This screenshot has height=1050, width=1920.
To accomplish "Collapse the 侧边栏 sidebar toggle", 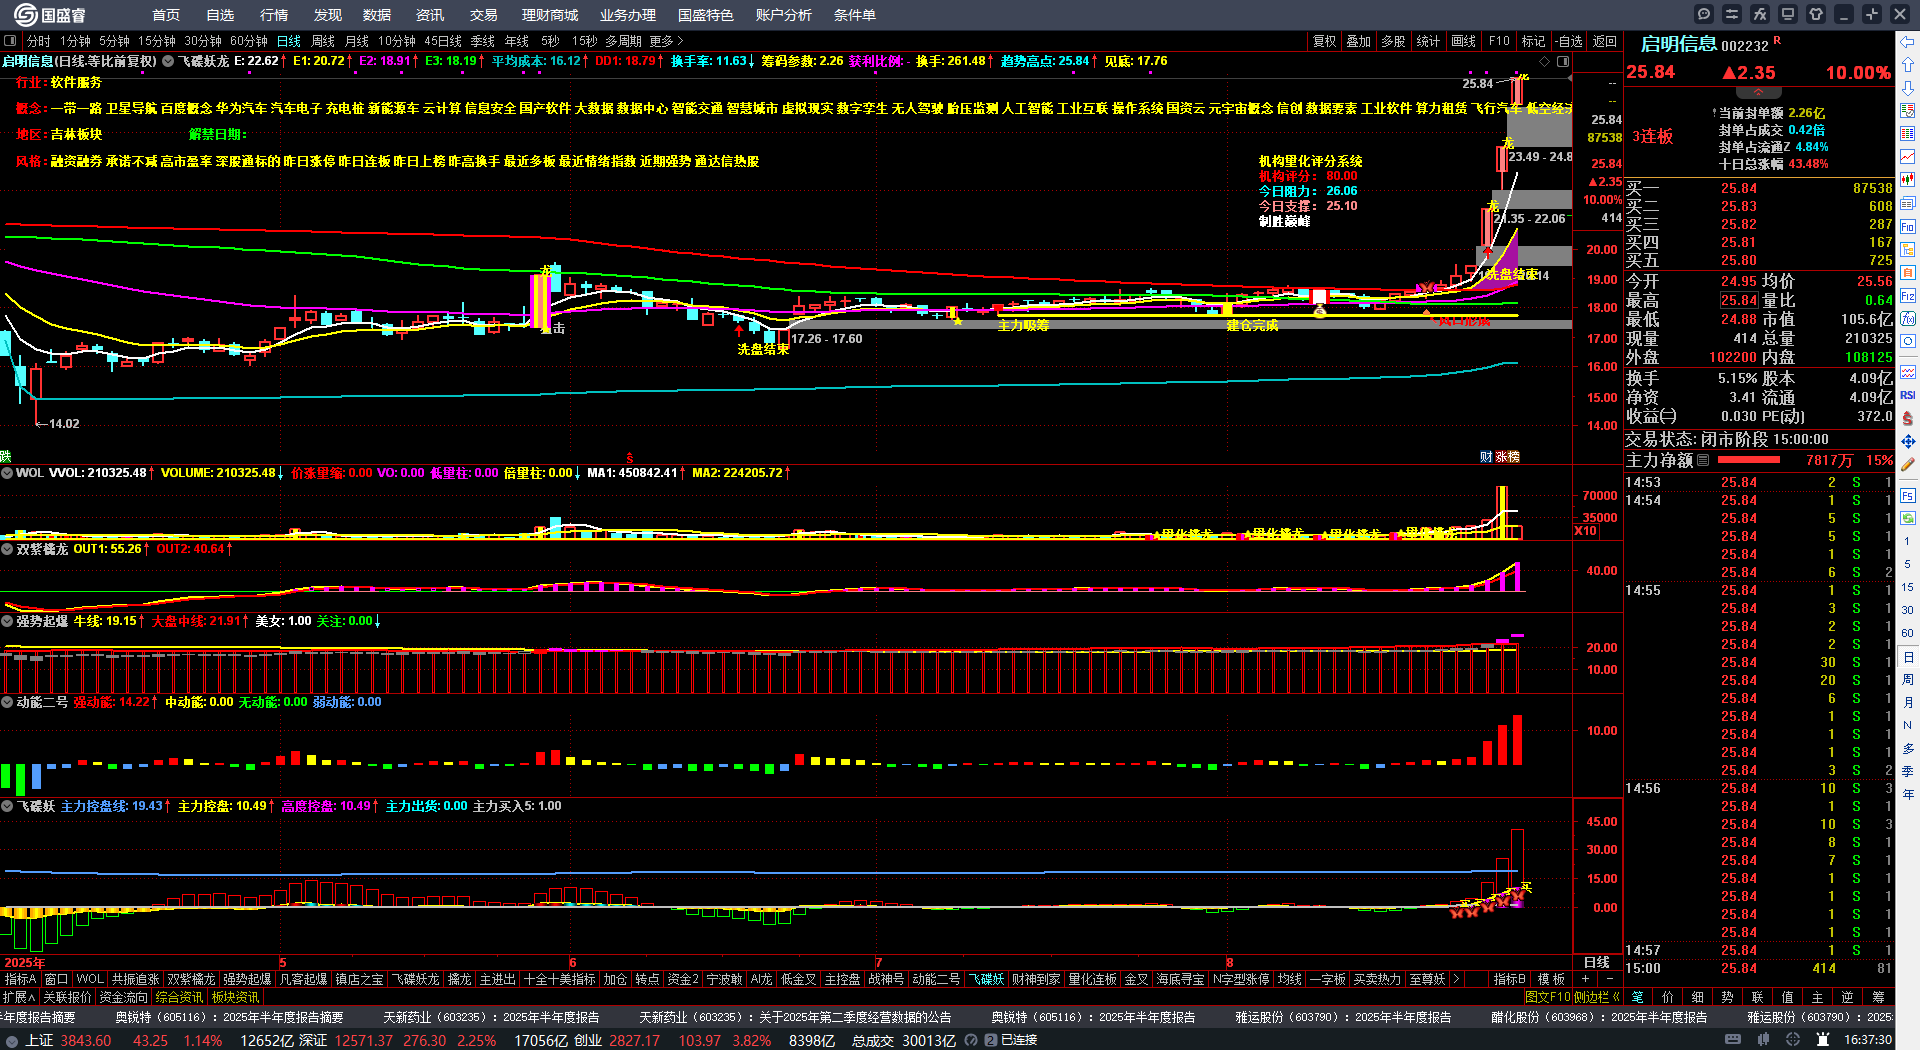I will tap(1597, 997).
